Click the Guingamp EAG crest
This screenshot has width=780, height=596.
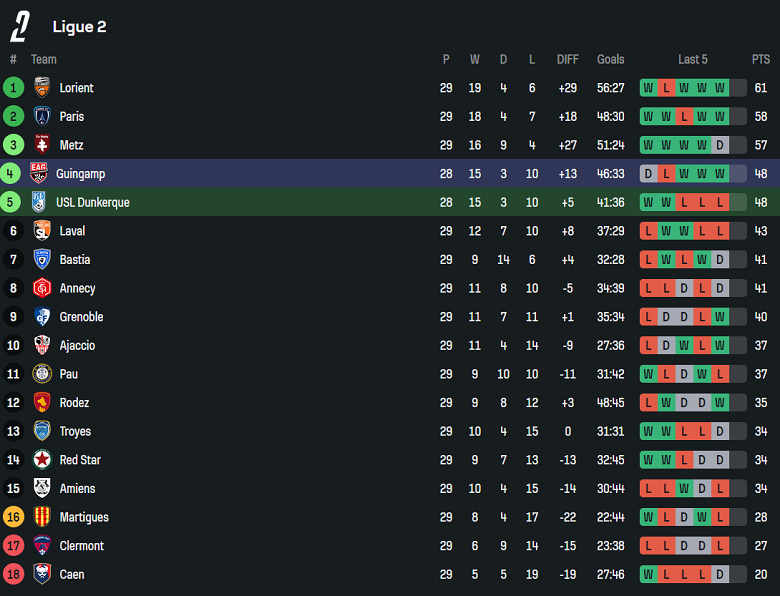(39, 173)
